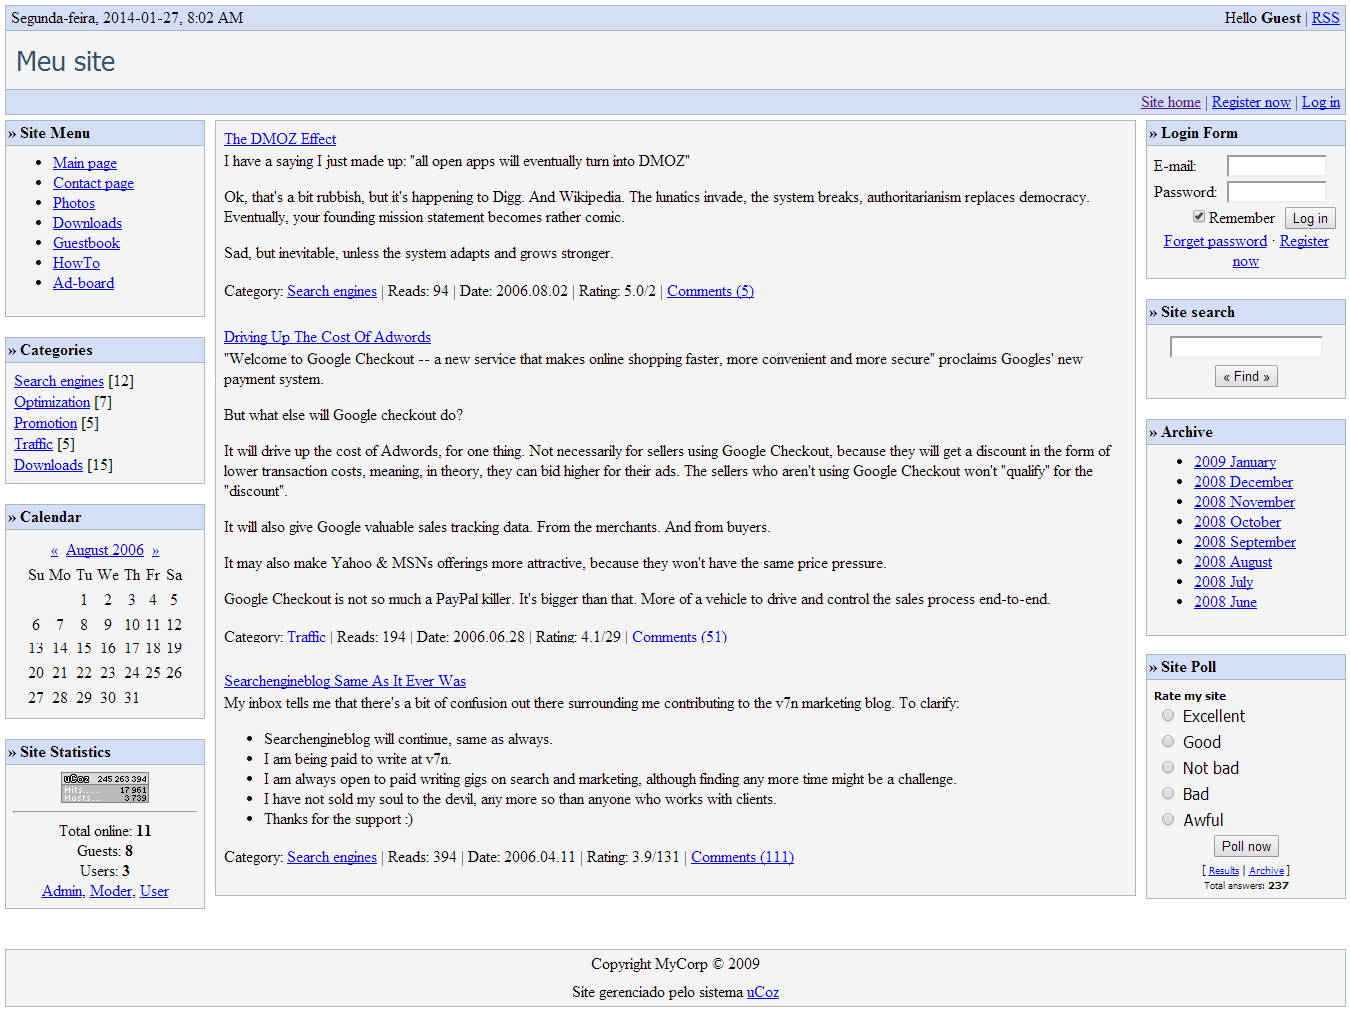Viewport: 1350px width, 1011px height.
Task: Select Awful rating radio button
Action: [x=1167, y=820]
